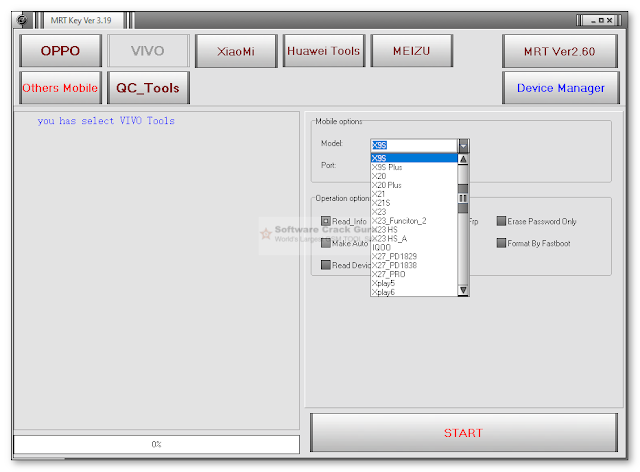
Task: Click the Model combo box field
Action: (414, 145)
